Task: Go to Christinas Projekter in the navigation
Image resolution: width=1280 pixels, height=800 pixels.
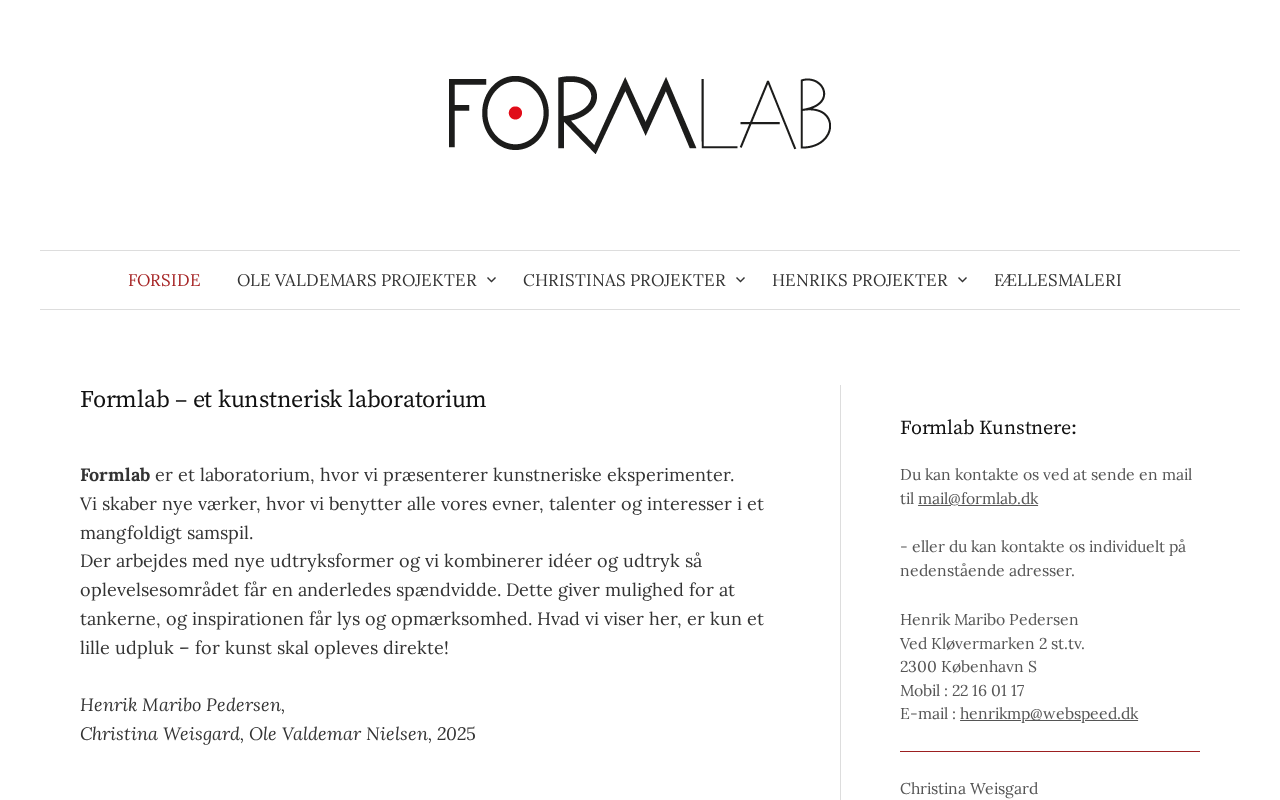Action: (624, 280)
